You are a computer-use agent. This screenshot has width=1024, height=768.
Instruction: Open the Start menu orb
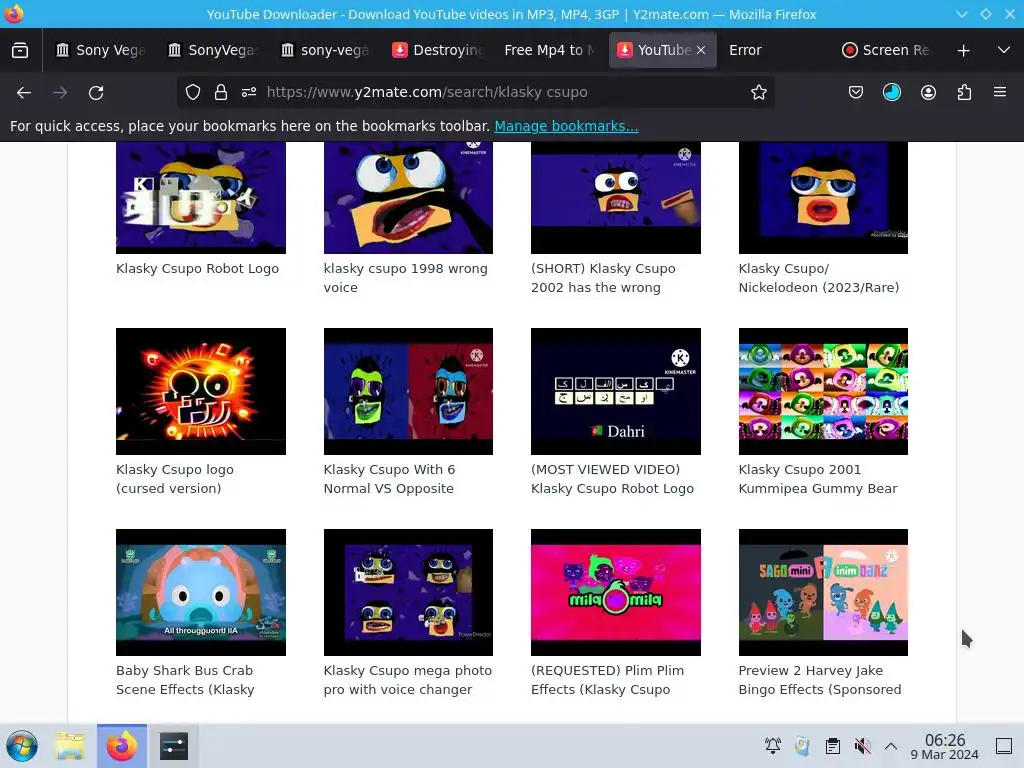(x=22, y=746)
